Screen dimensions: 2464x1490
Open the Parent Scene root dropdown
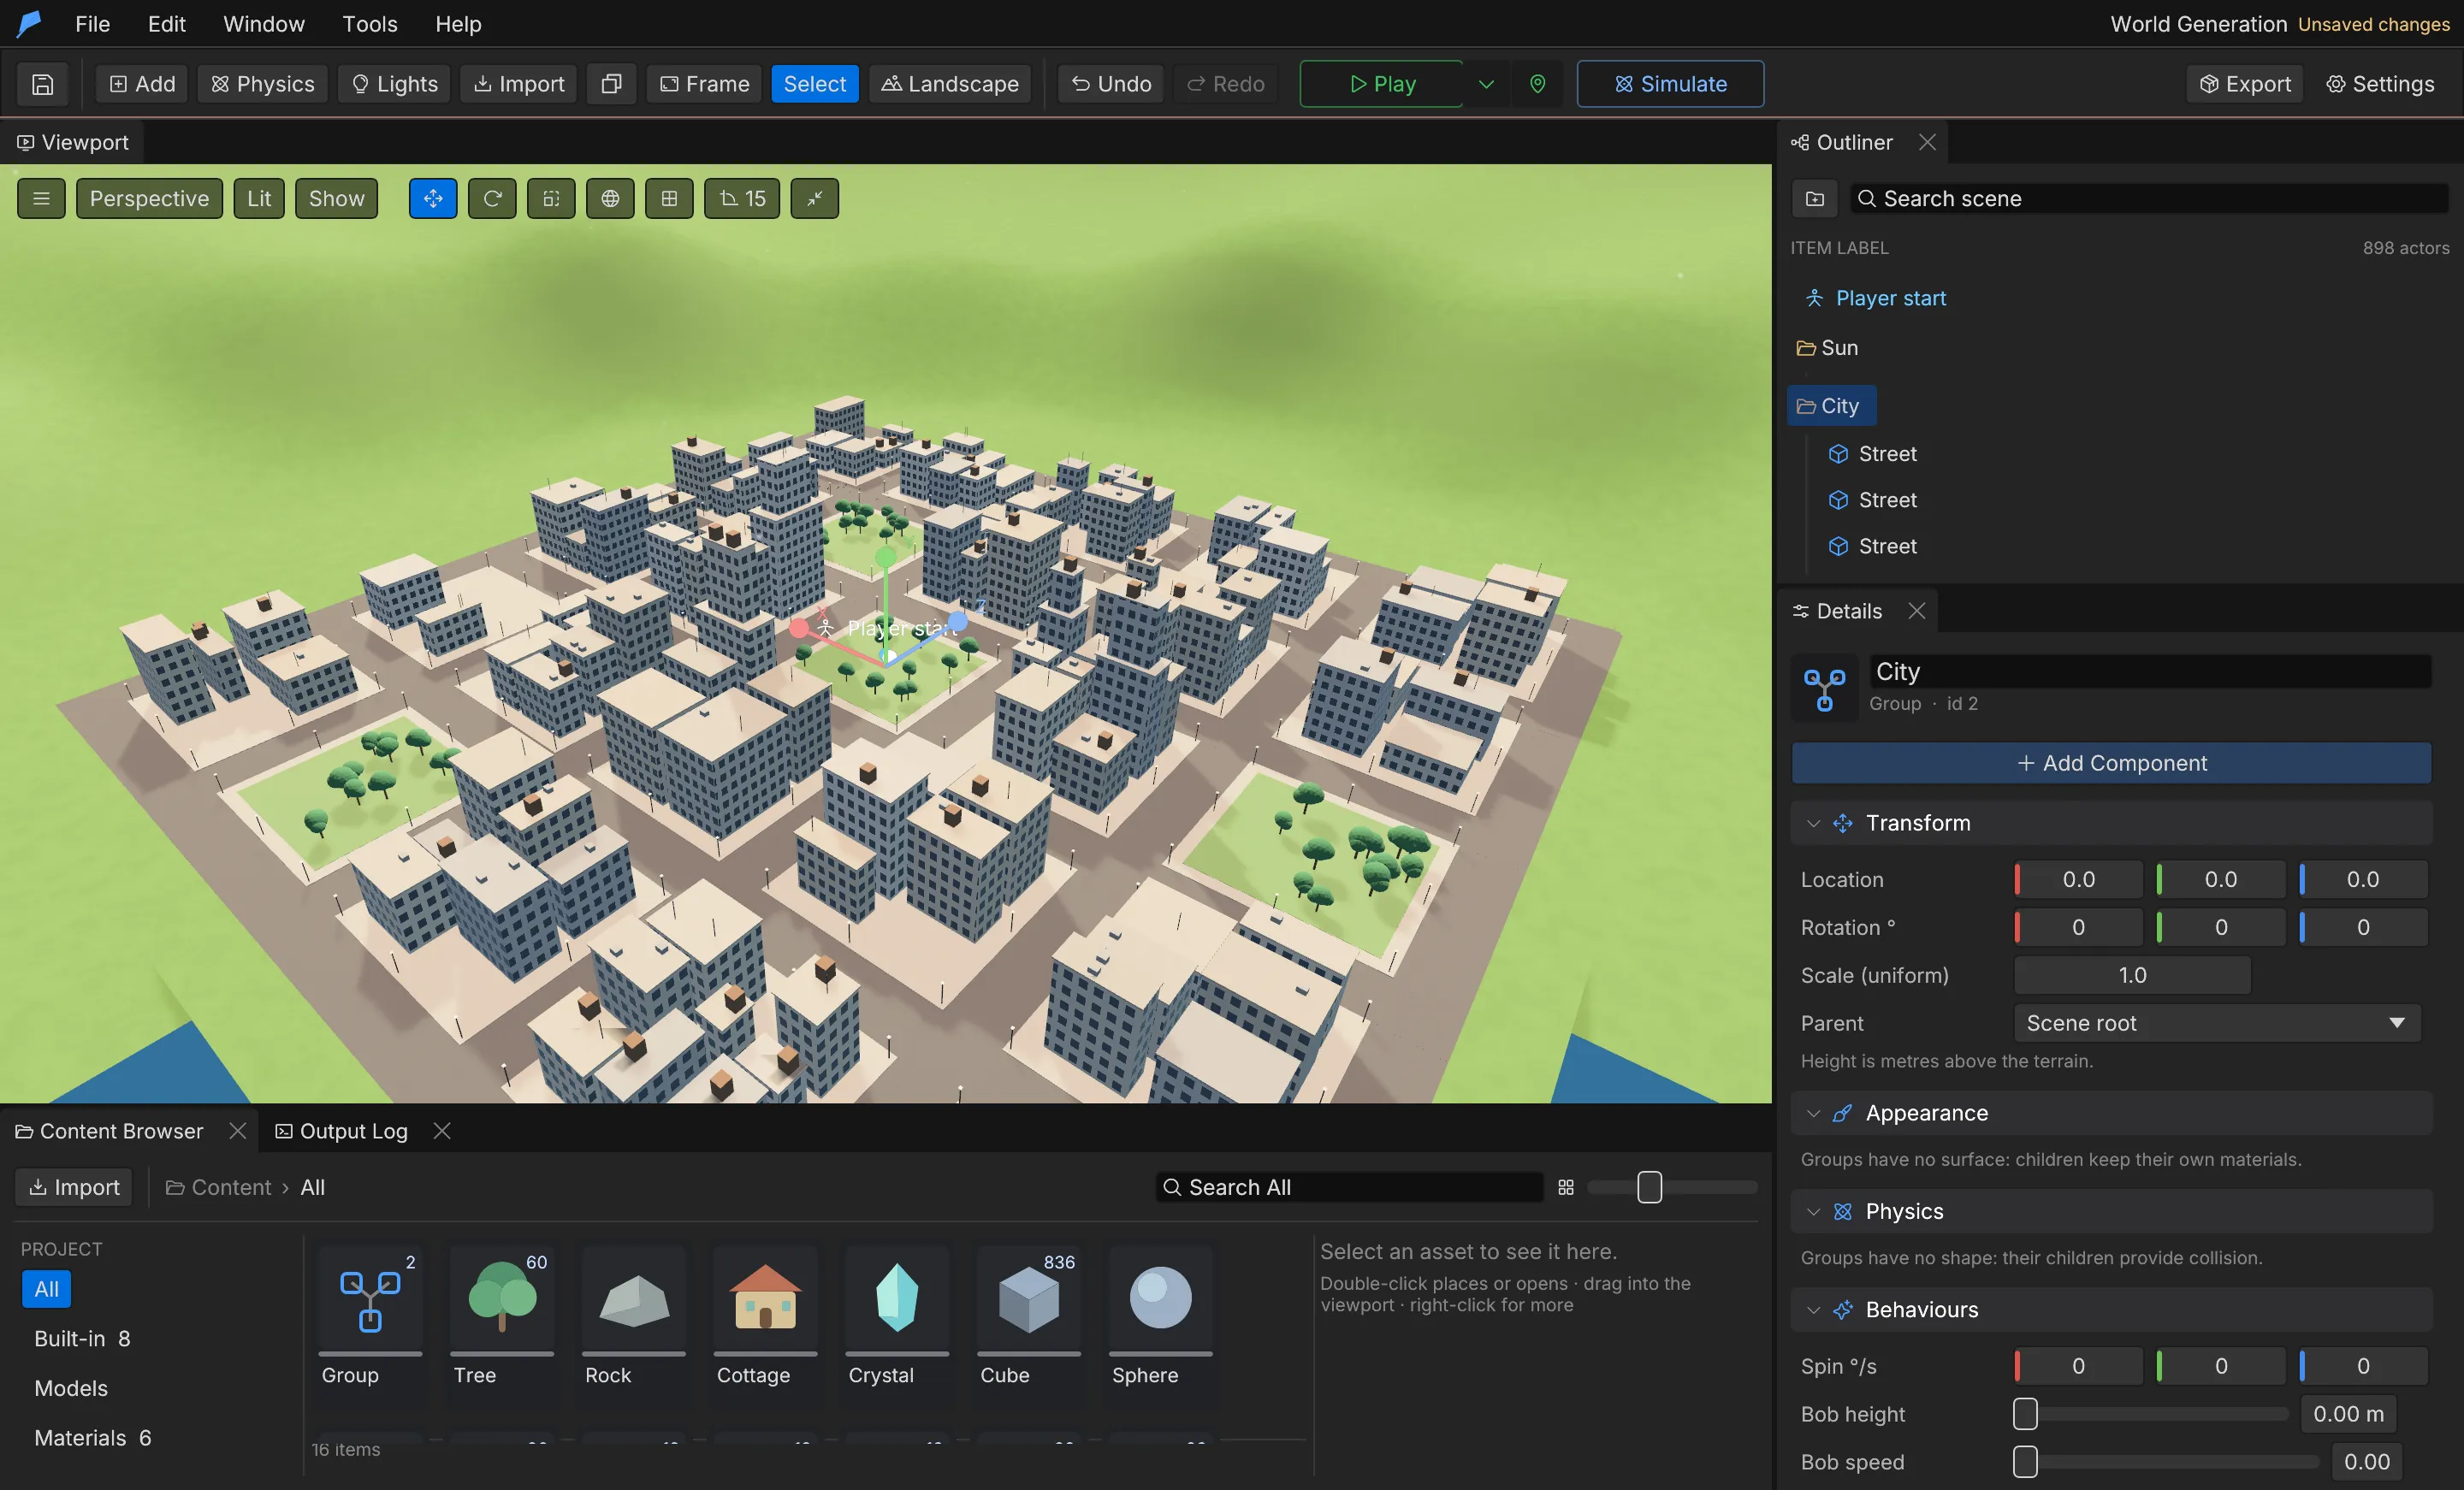point(2217,1022)
